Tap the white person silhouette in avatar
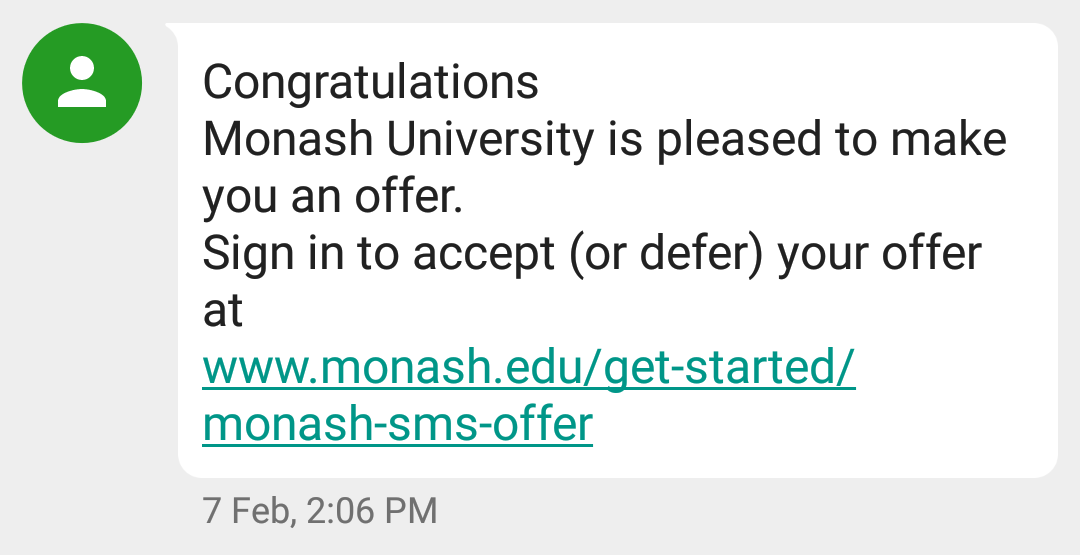1080x555 pixels. [82, 82]
